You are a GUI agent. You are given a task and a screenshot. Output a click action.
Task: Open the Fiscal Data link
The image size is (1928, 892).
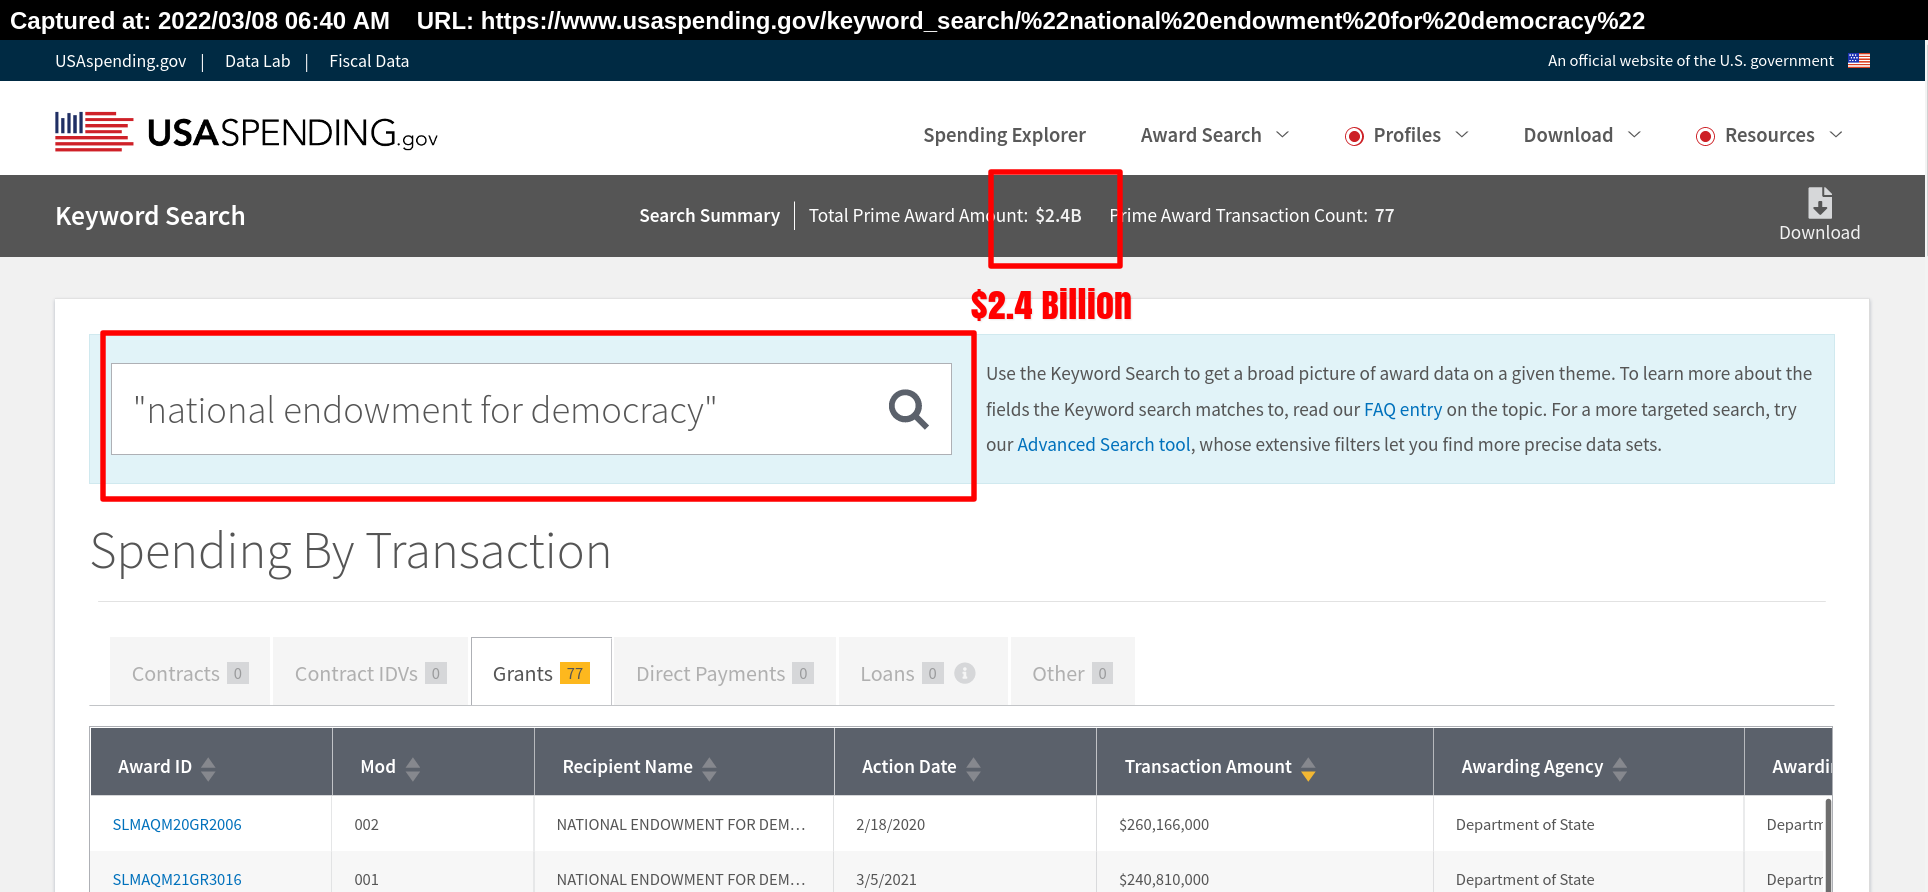click(x=369, y=61)
